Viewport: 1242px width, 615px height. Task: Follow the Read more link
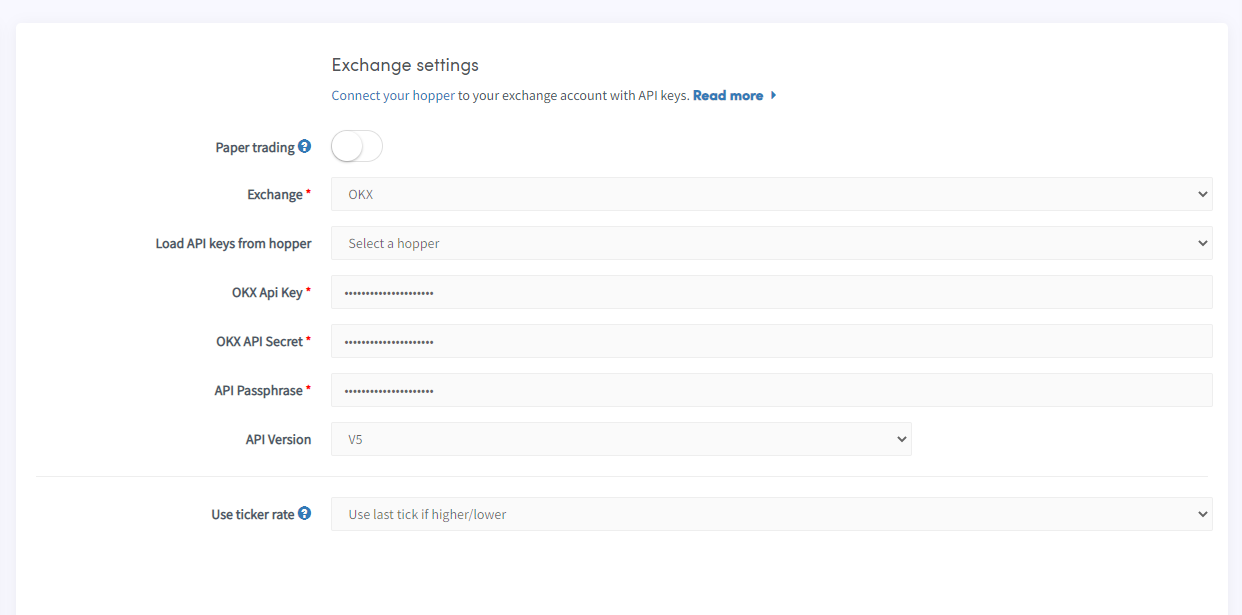click(x=728, y=96)
